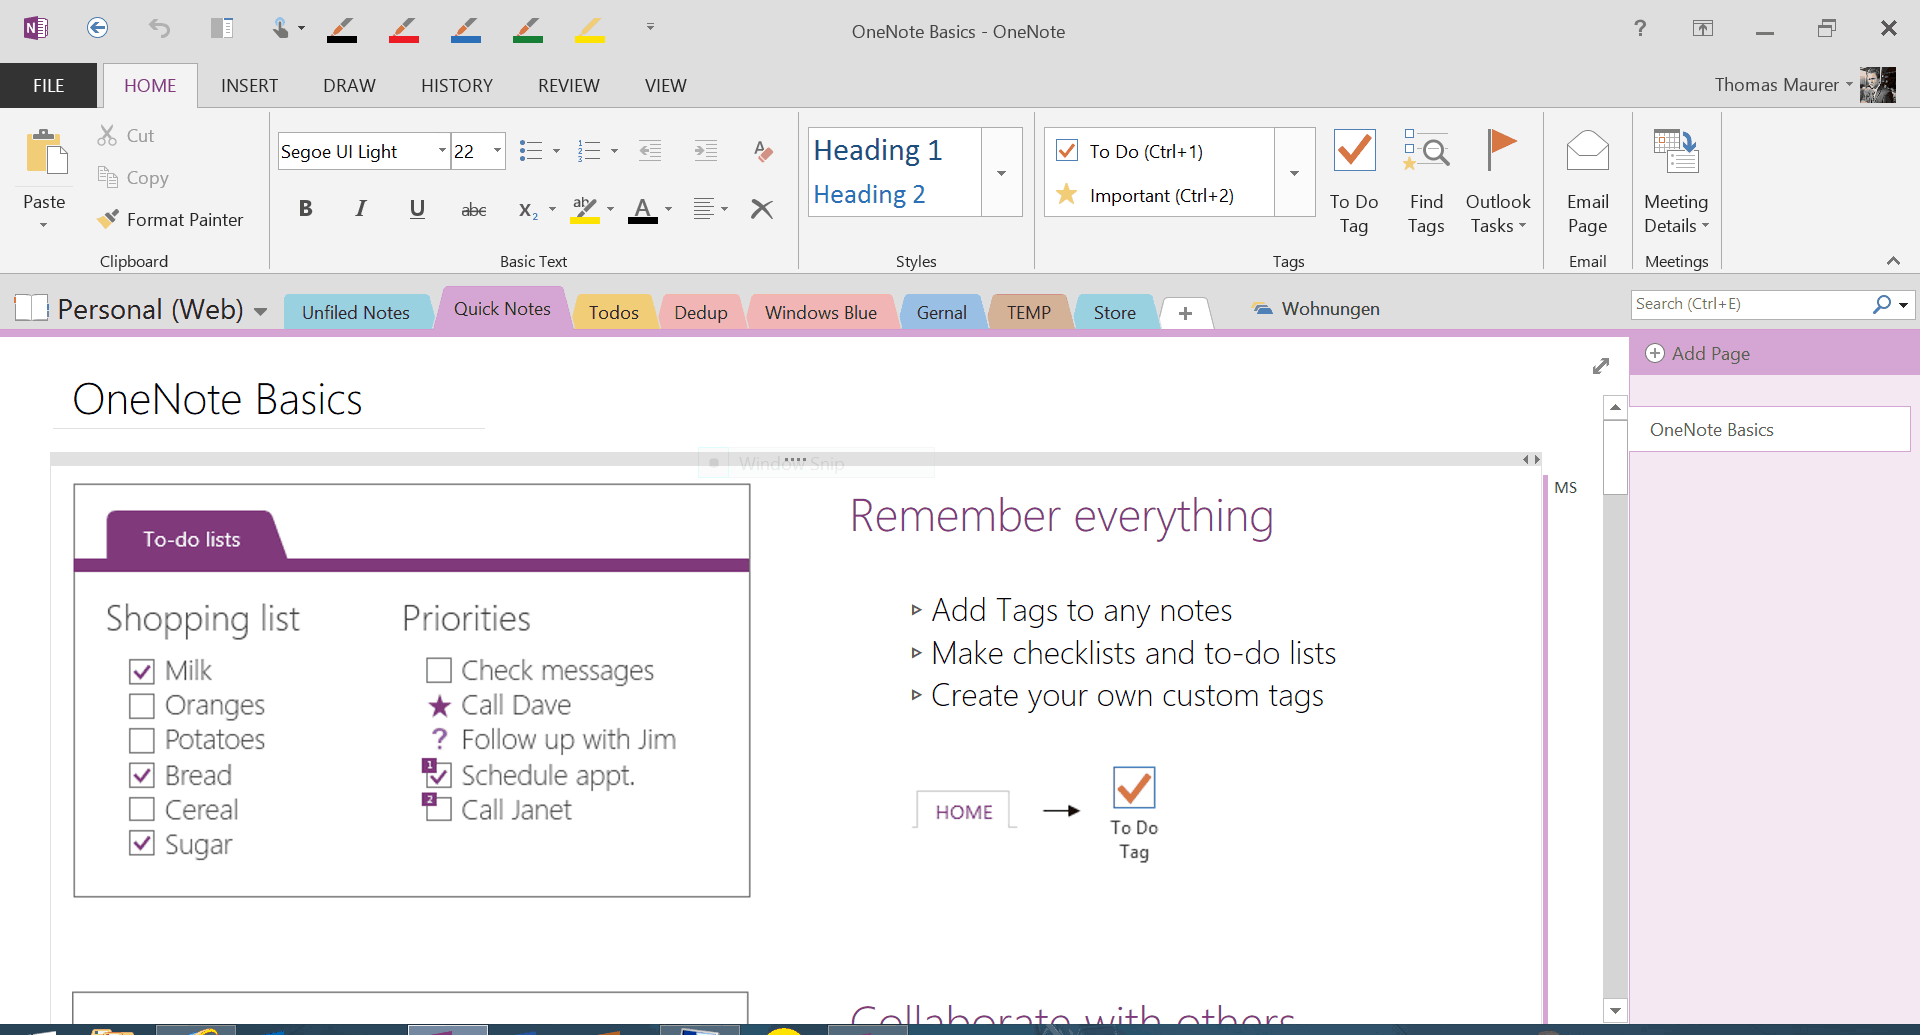Insert a numbered list
This screenshot has height=1035, width=1920.
tap(589, 151)
